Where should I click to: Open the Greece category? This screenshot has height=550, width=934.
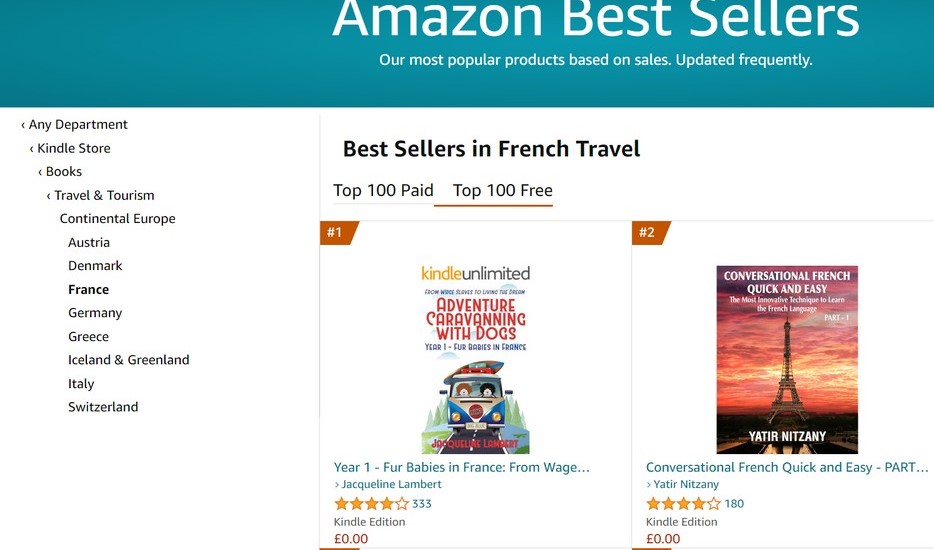point(88,337)
